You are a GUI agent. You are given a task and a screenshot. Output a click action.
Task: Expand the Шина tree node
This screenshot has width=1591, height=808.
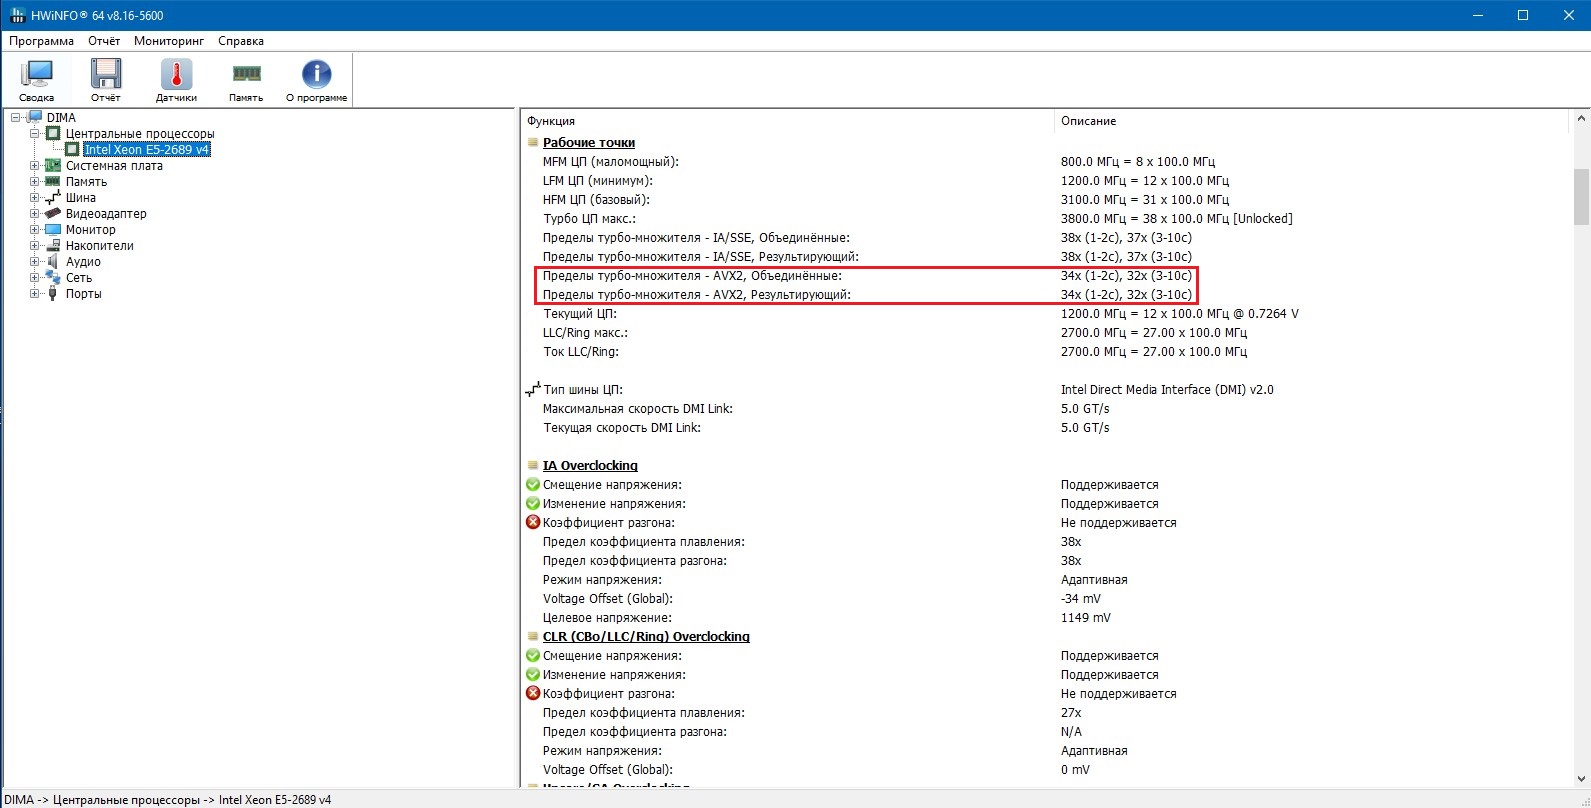pyautogui.click(x=35, y=198)
